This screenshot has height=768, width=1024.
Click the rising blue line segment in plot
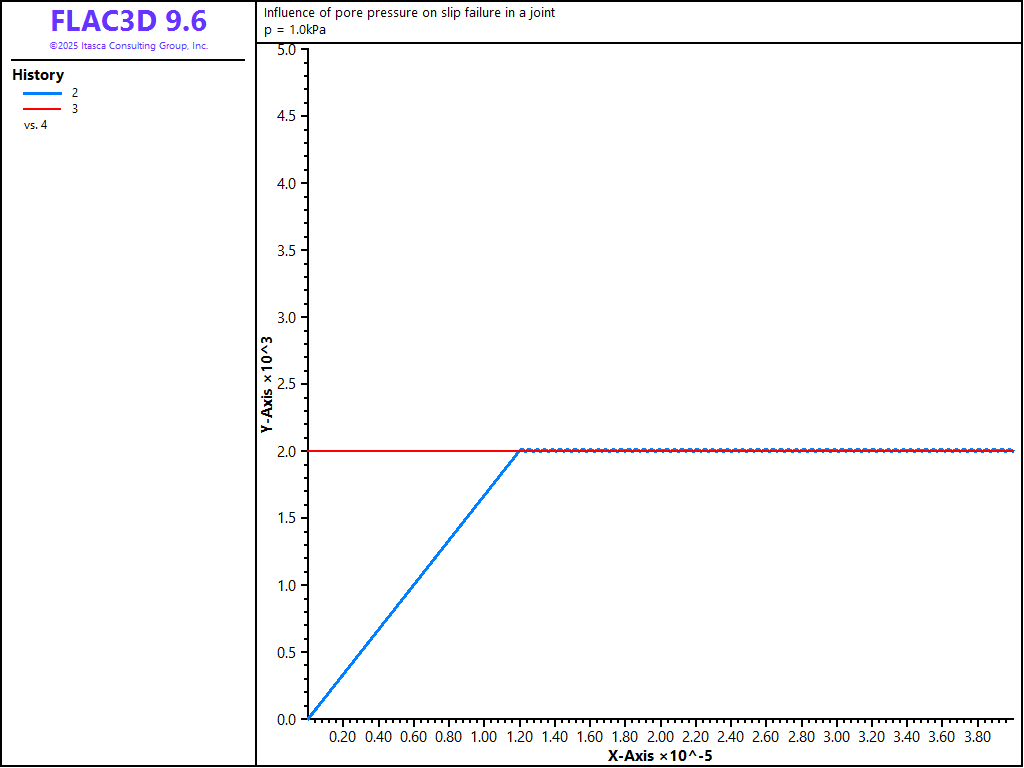pyautogui.click(x=414, y=584)
